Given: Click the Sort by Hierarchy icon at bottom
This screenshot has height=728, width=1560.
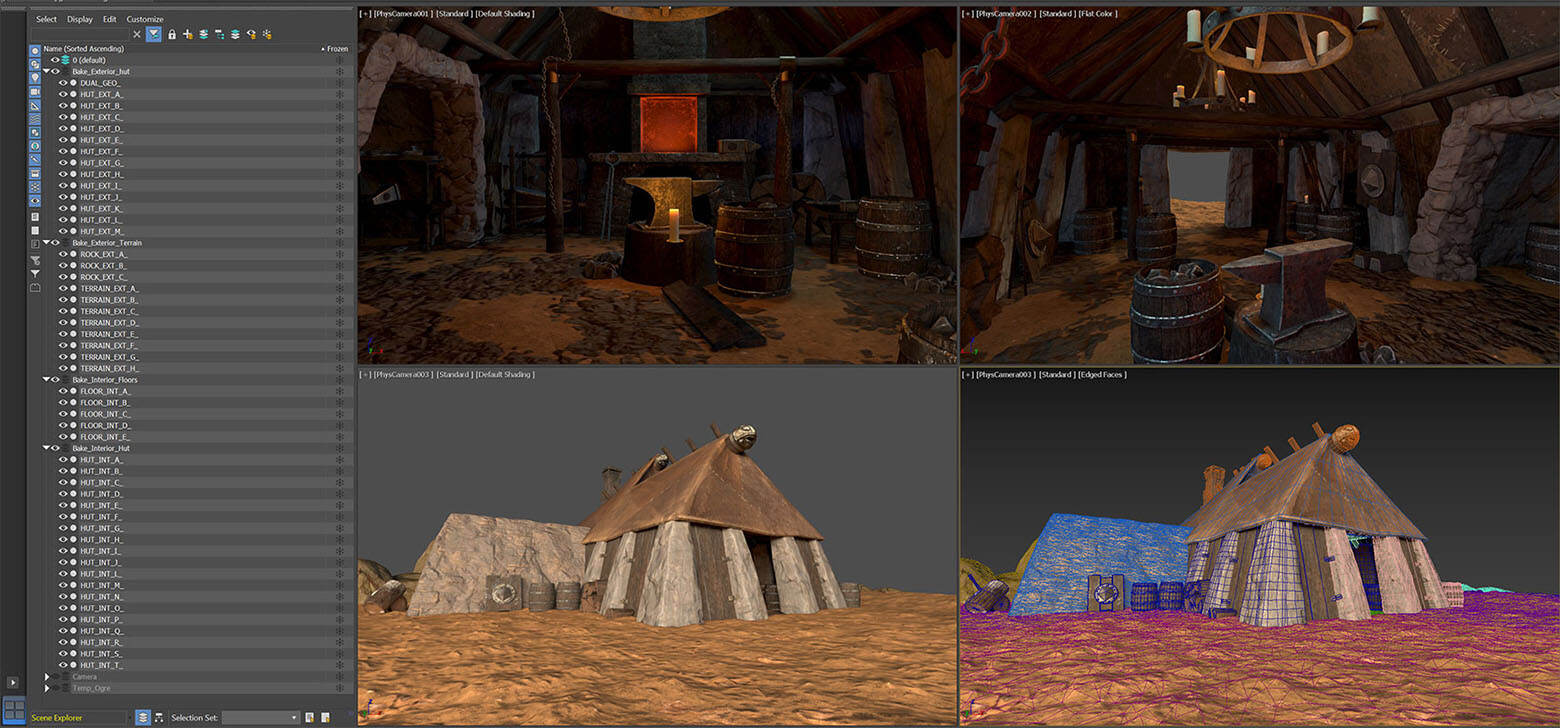Looking at the screenshot, I should 158,717.
